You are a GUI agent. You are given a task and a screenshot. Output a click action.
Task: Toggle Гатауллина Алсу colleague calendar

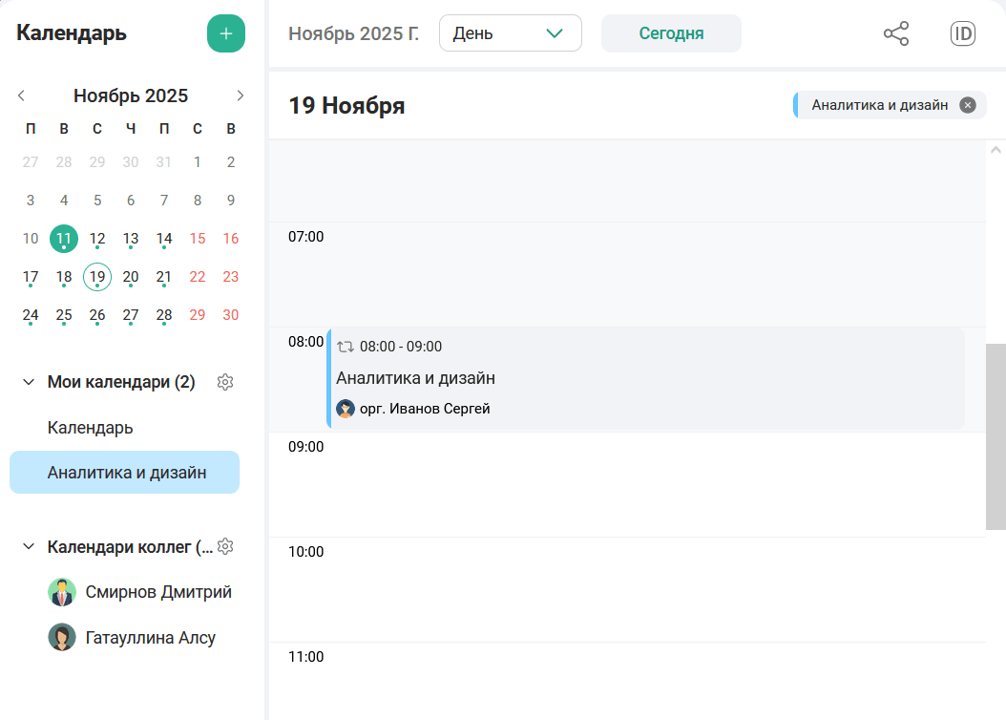[150, 637]
